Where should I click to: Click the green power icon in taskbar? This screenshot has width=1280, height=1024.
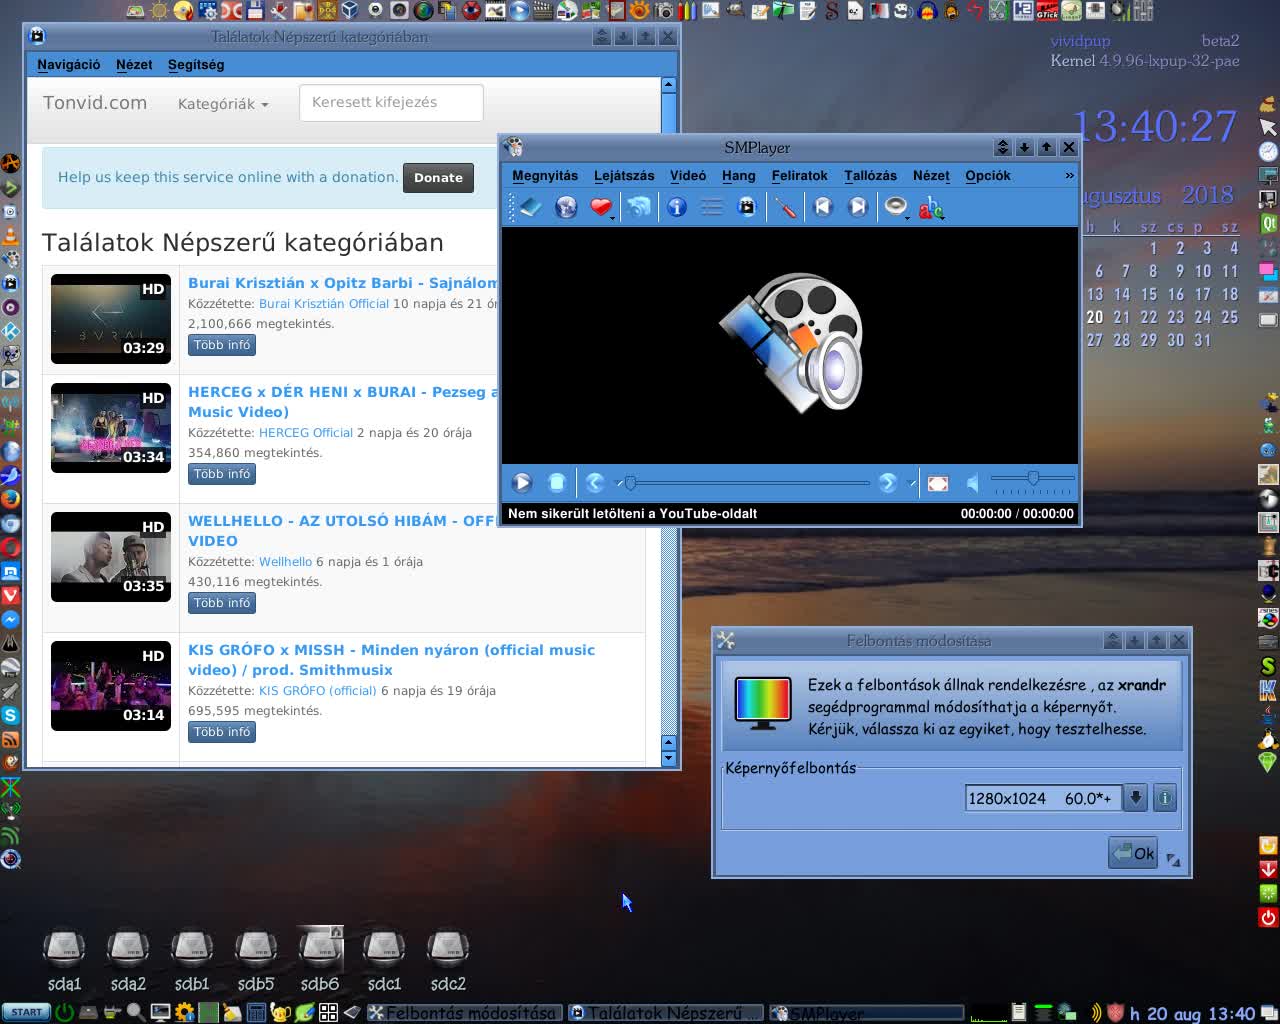click(x=64, y=1012)
